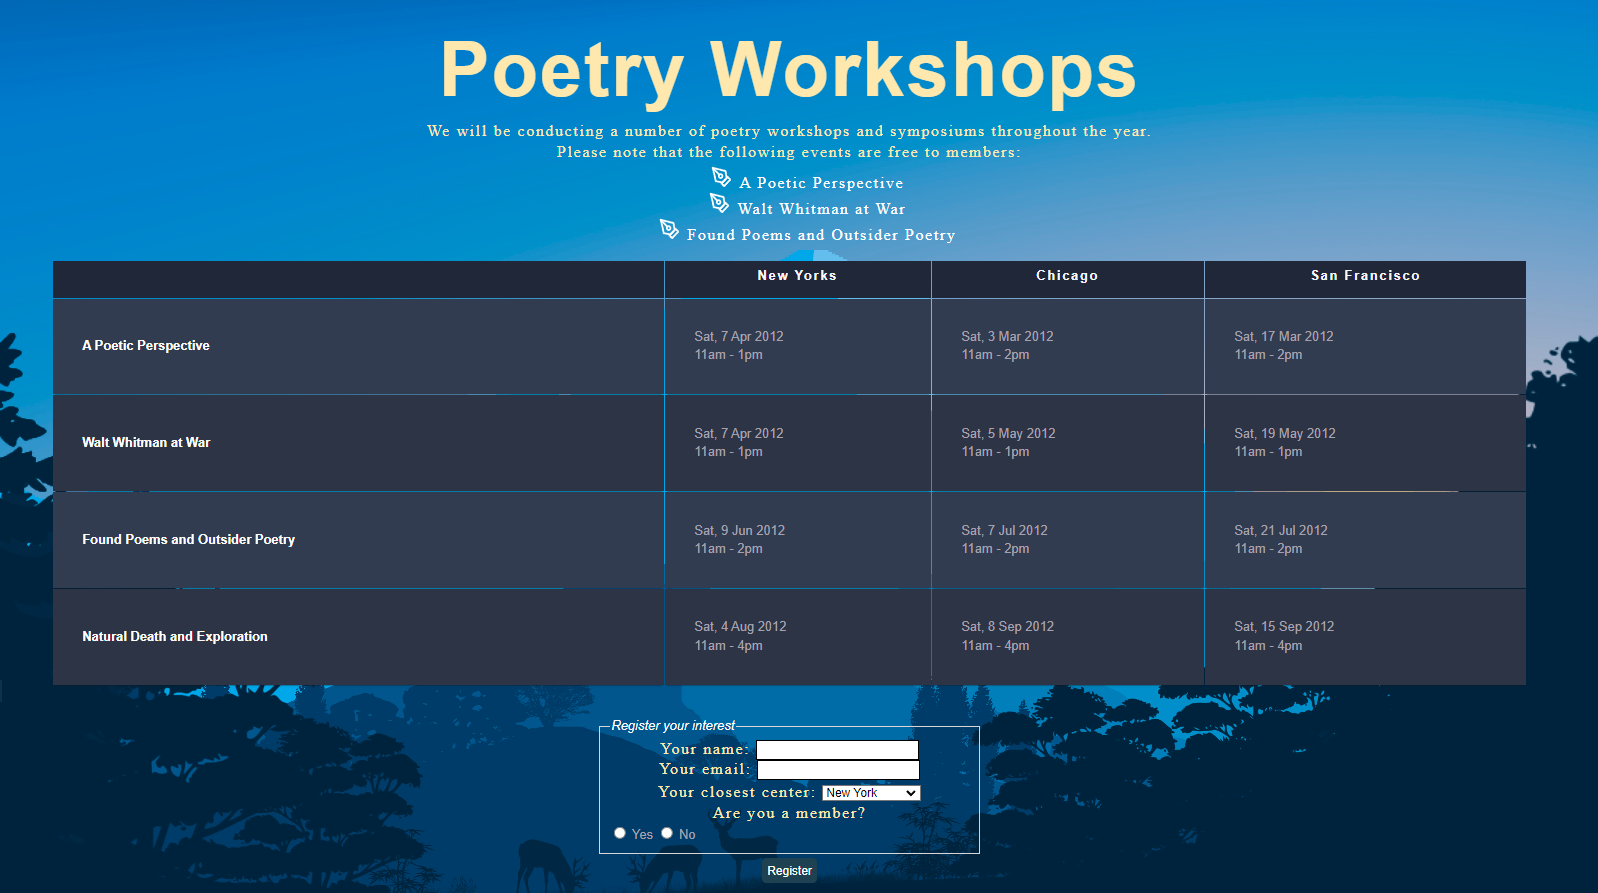This screenshot has width=1598, height=893.
Task: Click the Register your interest legend
Action: [673, 726]
